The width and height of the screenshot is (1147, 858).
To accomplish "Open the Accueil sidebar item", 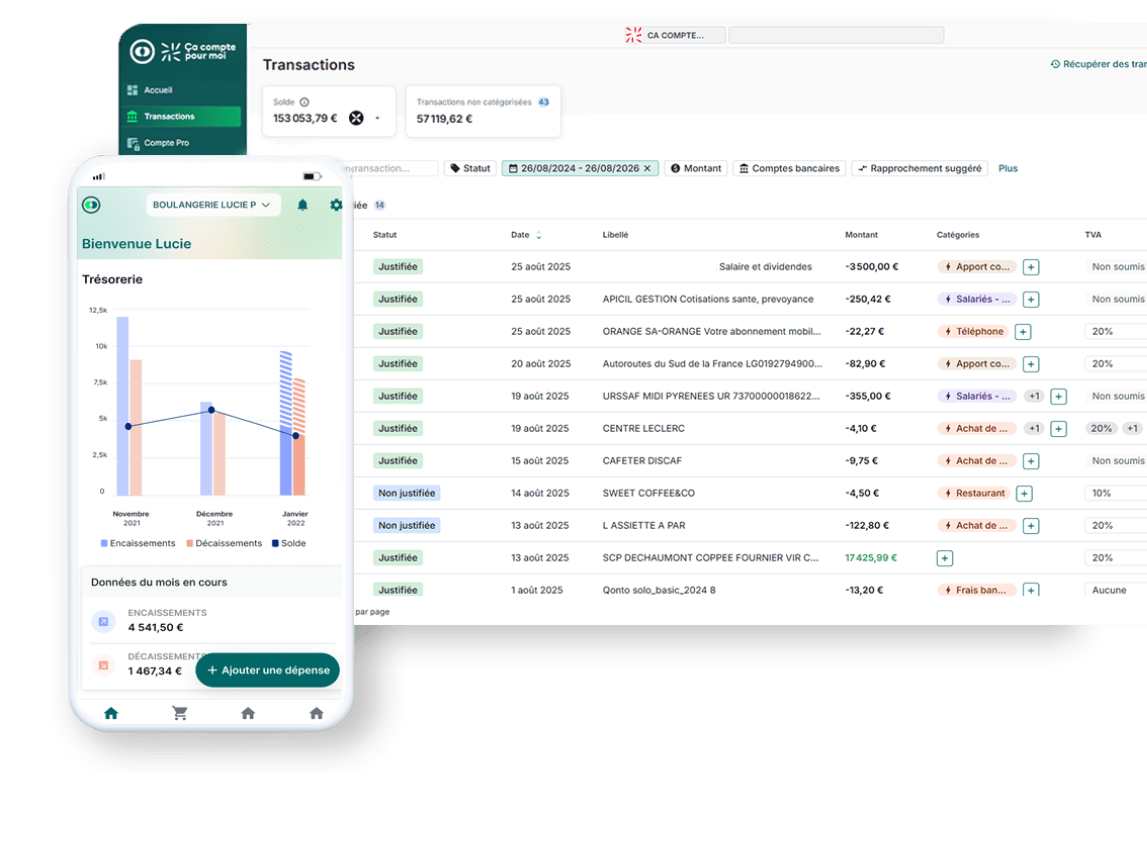I will coord(157,90).
